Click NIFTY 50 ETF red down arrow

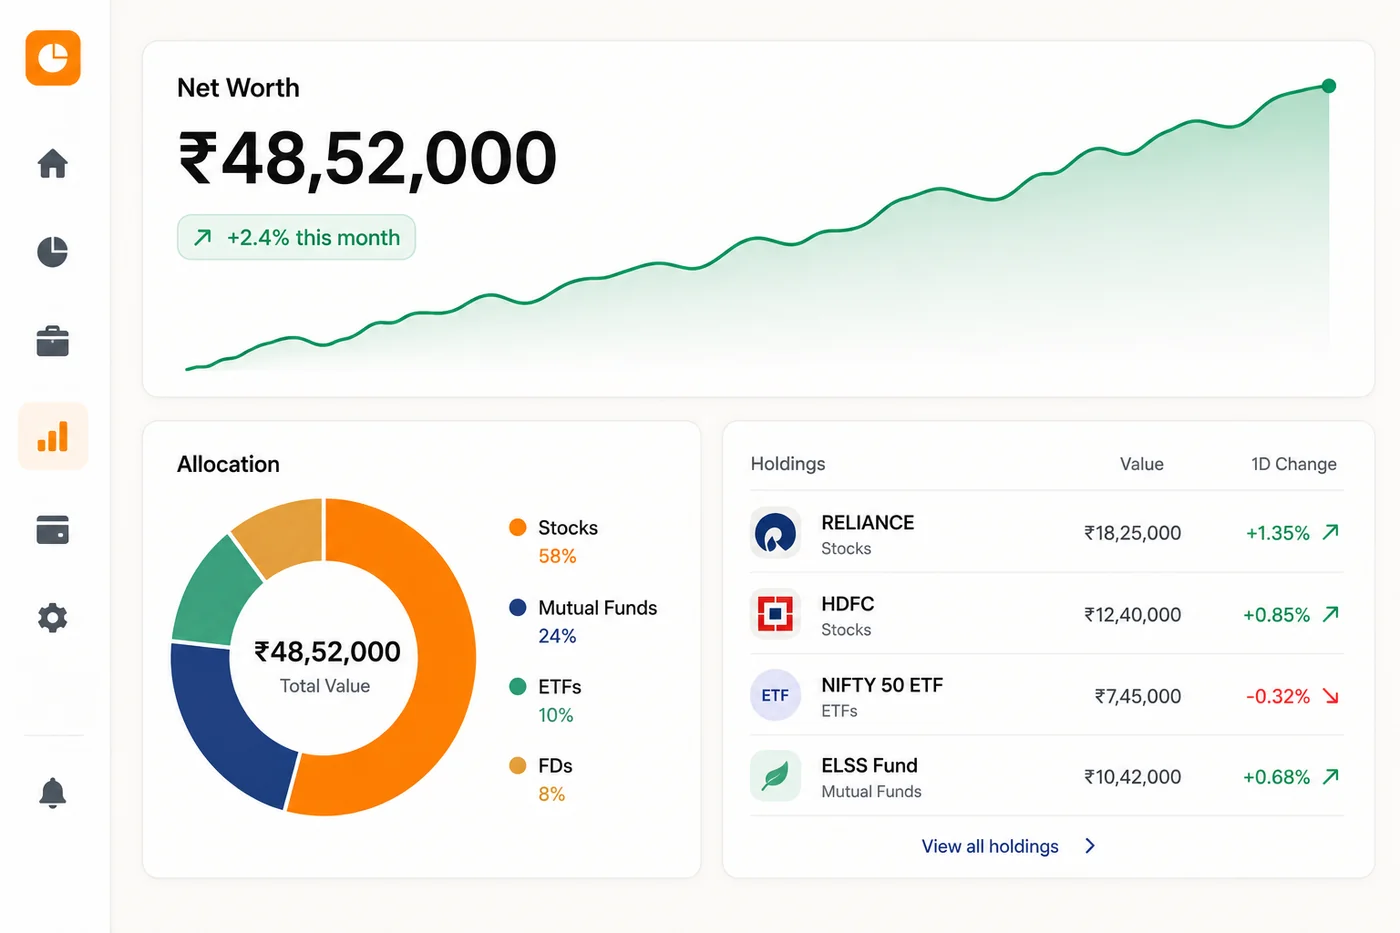point(1330,696)
